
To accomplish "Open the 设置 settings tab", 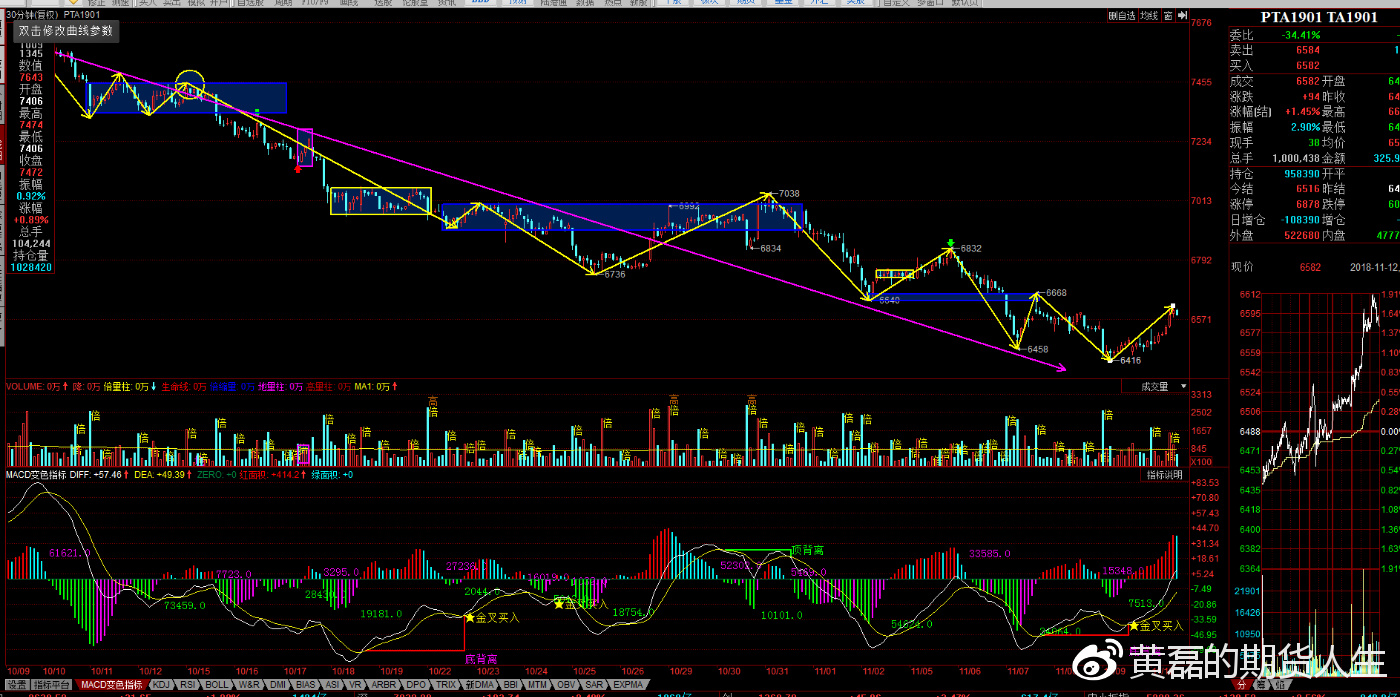I will (x=17, y=685).
